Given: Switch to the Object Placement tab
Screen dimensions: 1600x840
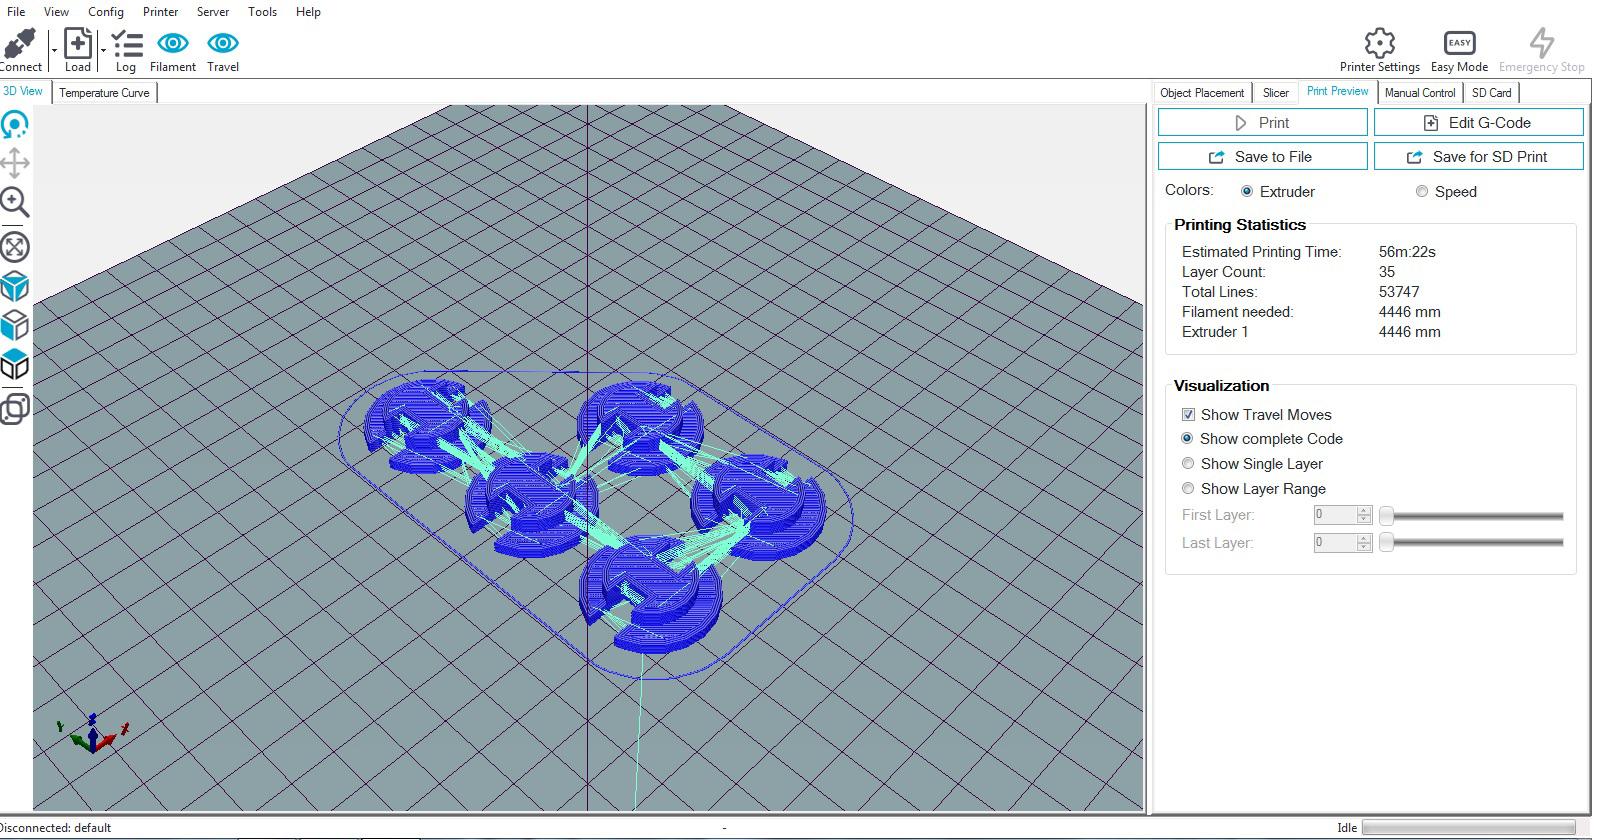Looking at the screenshot, I should 1202,93.
